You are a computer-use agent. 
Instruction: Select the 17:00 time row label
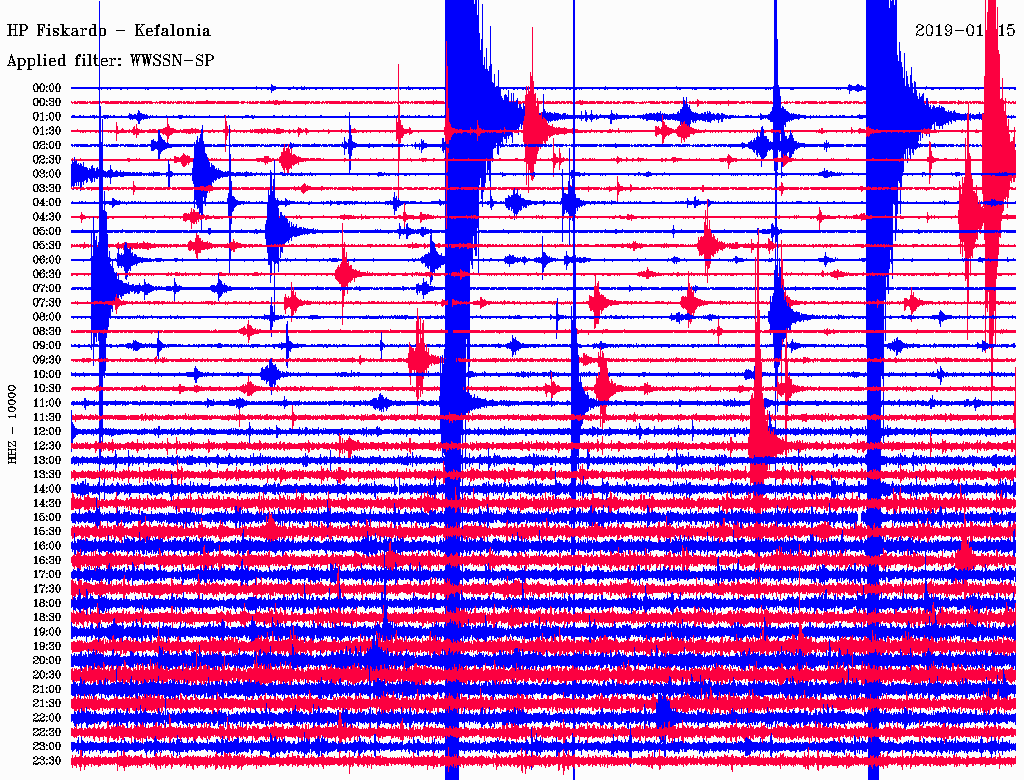[x=47, y=575]
